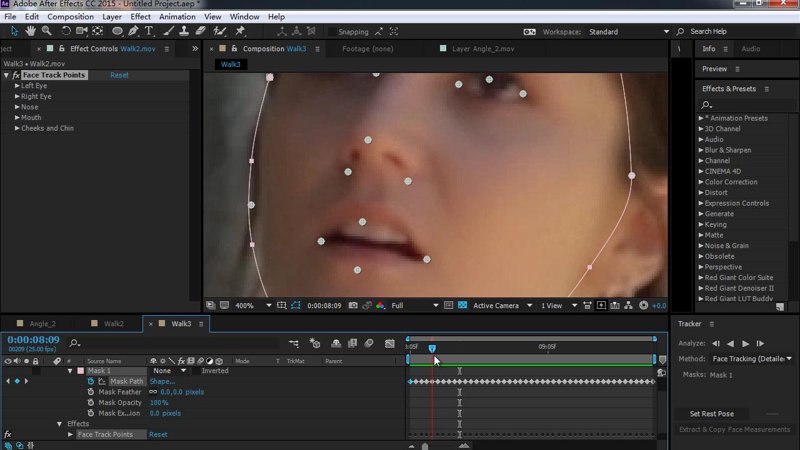800x450 pixels.
Task: Select the Brush tool
Action: click(168, 31)
